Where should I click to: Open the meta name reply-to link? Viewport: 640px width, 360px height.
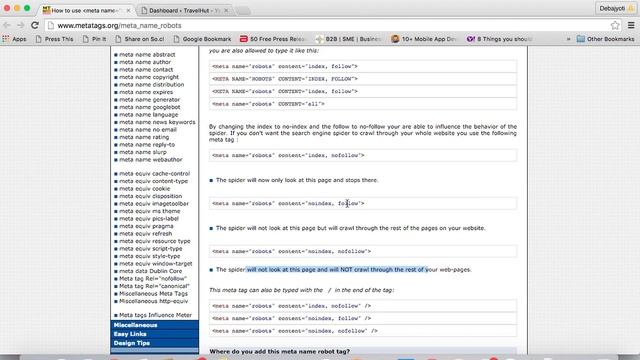pos(147,144)
